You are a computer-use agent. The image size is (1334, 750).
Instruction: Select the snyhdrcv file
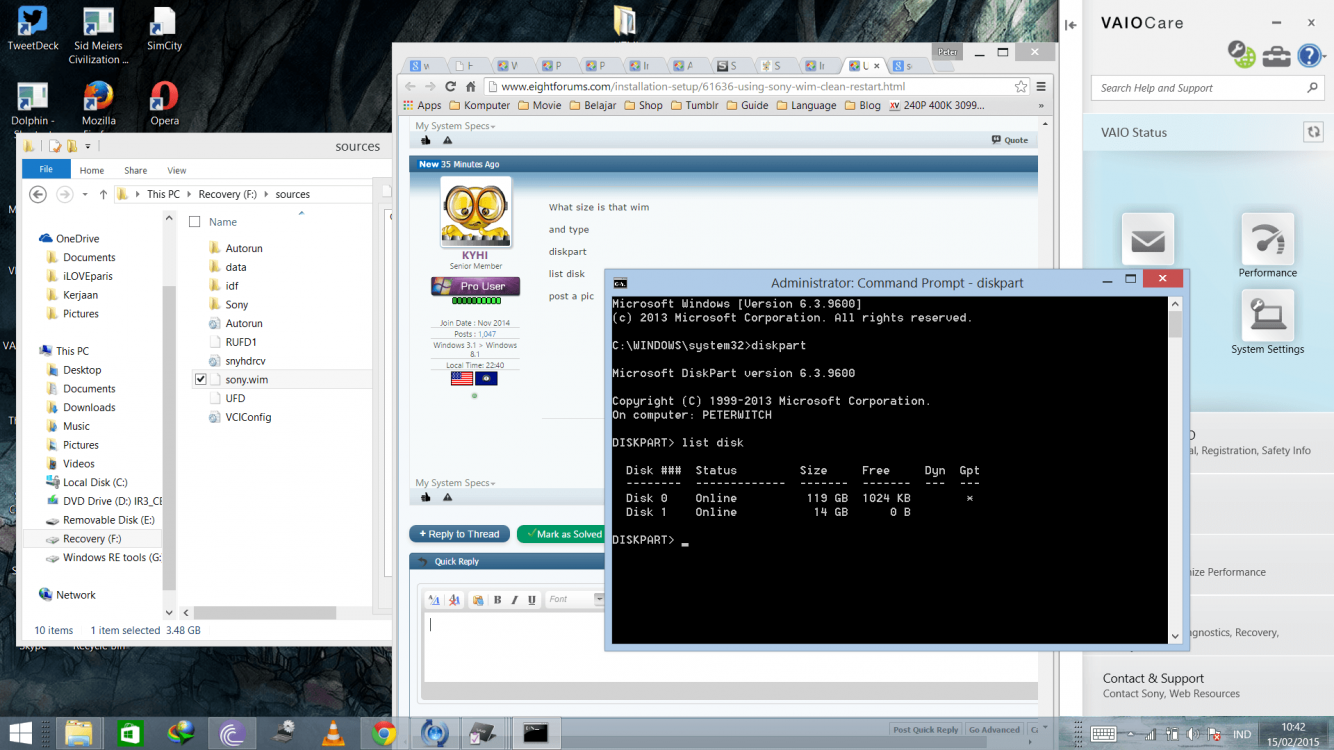(x=245, y=361)
